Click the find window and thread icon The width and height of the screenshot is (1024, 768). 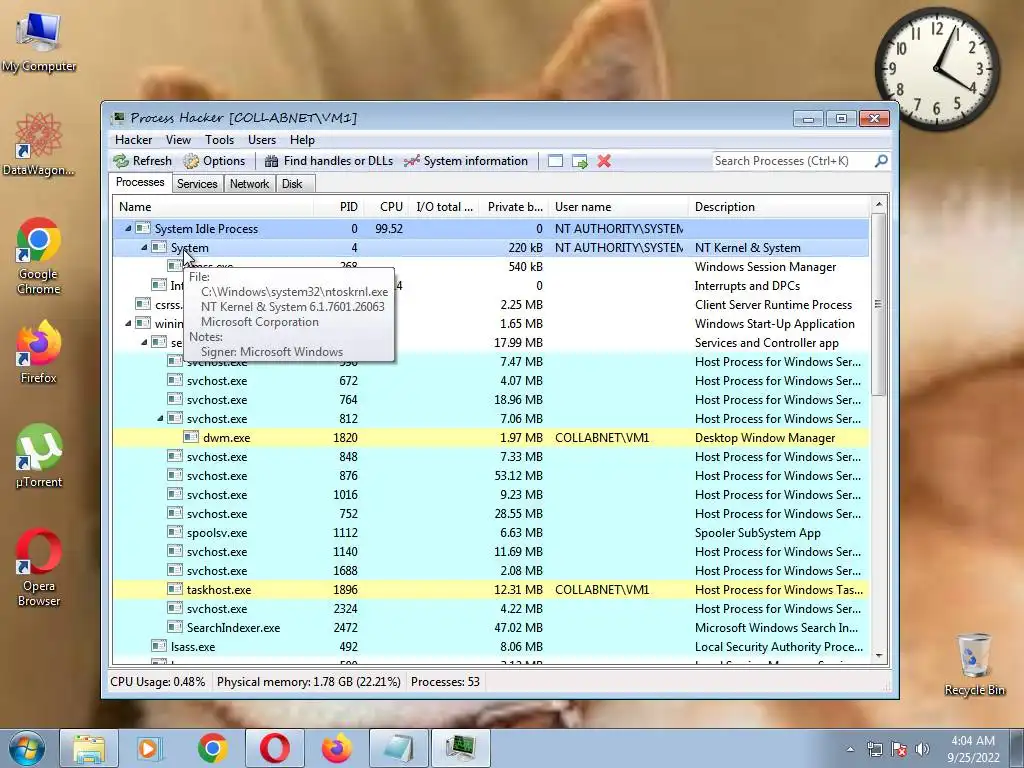(579, 161)
